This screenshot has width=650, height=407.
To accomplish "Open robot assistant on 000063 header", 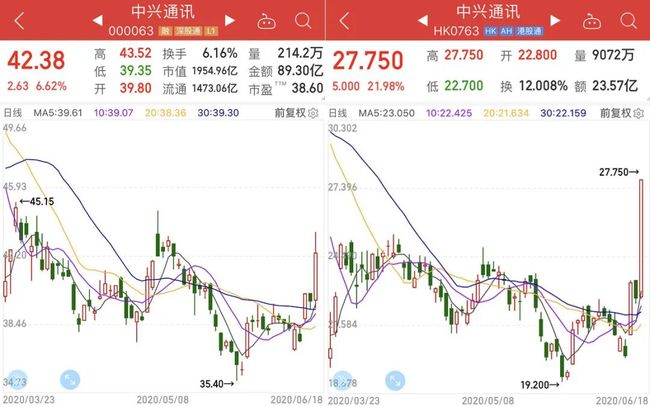I will click(267, 21).
